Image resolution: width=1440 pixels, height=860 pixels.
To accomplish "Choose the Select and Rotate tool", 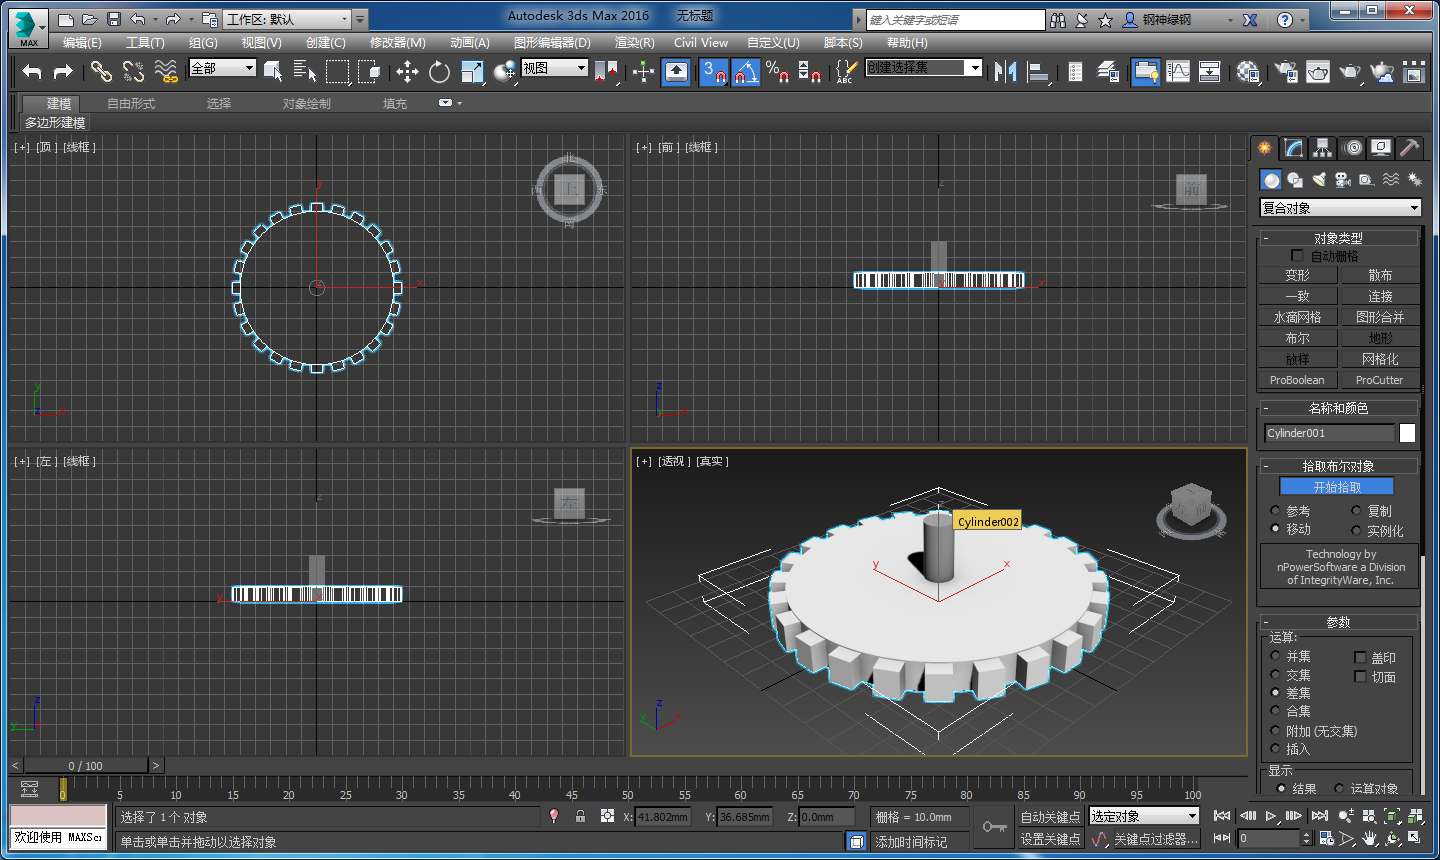I will click(x=439, y=71).
